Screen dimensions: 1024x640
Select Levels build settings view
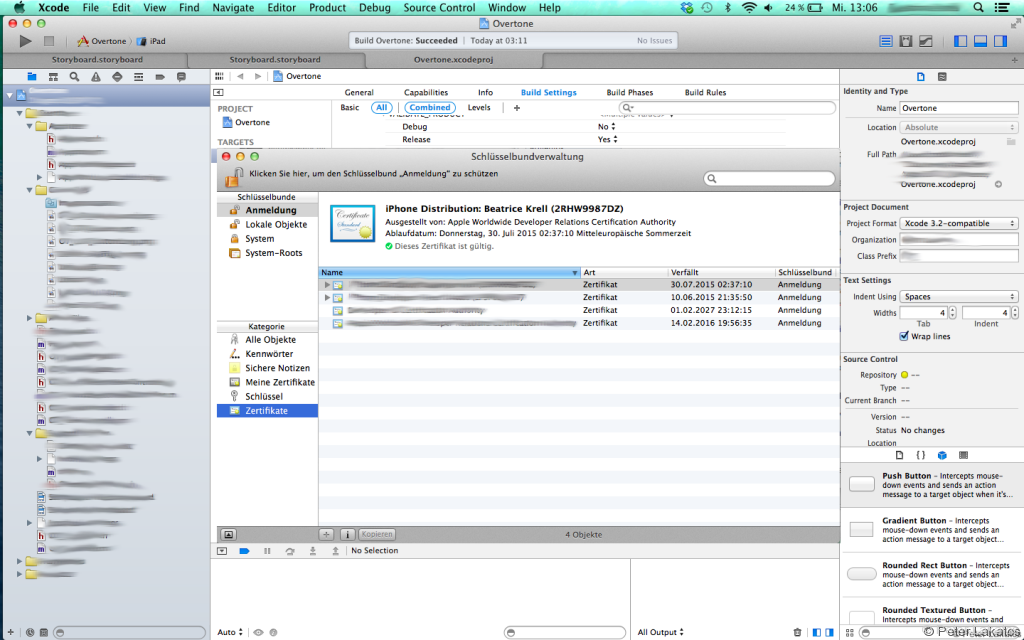tap(479, 108)
